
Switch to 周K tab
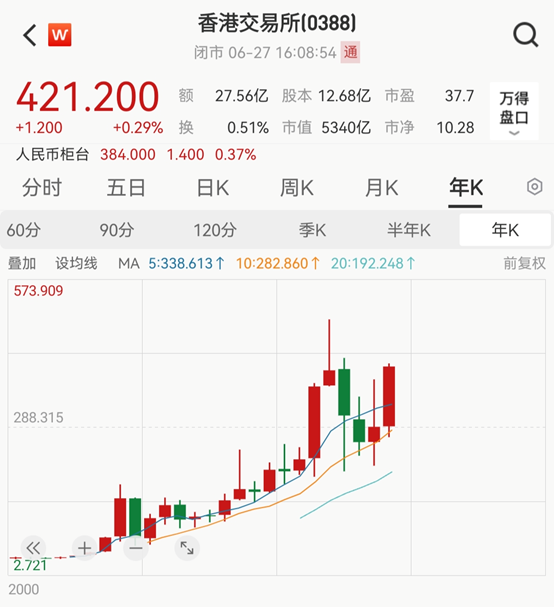297,188
